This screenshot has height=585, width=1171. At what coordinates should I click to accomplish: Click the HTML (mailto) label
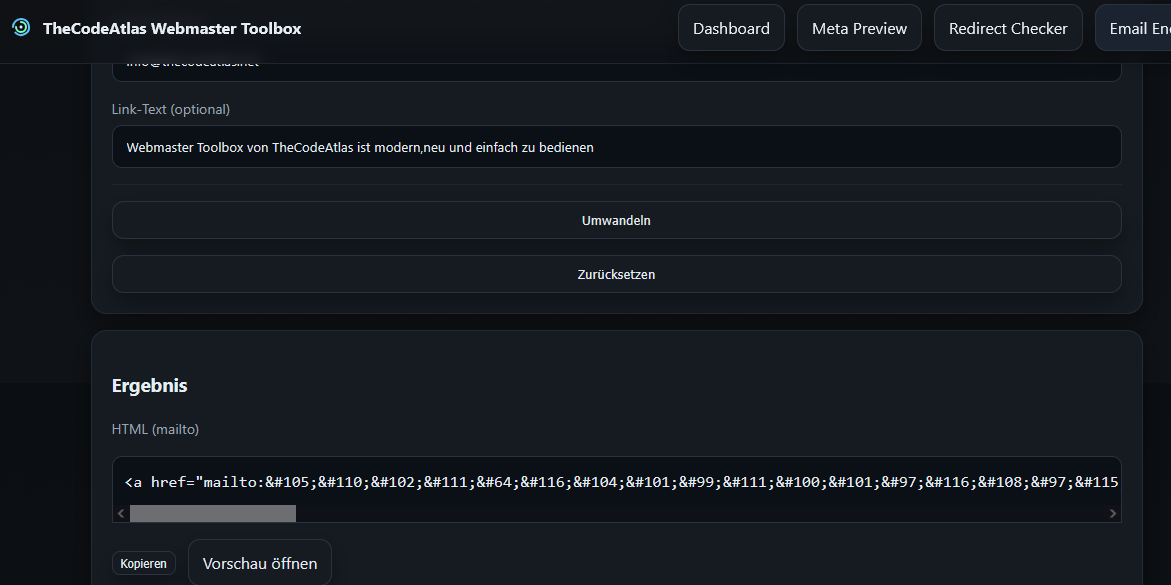pyautogui.click(x=155, y=429)
